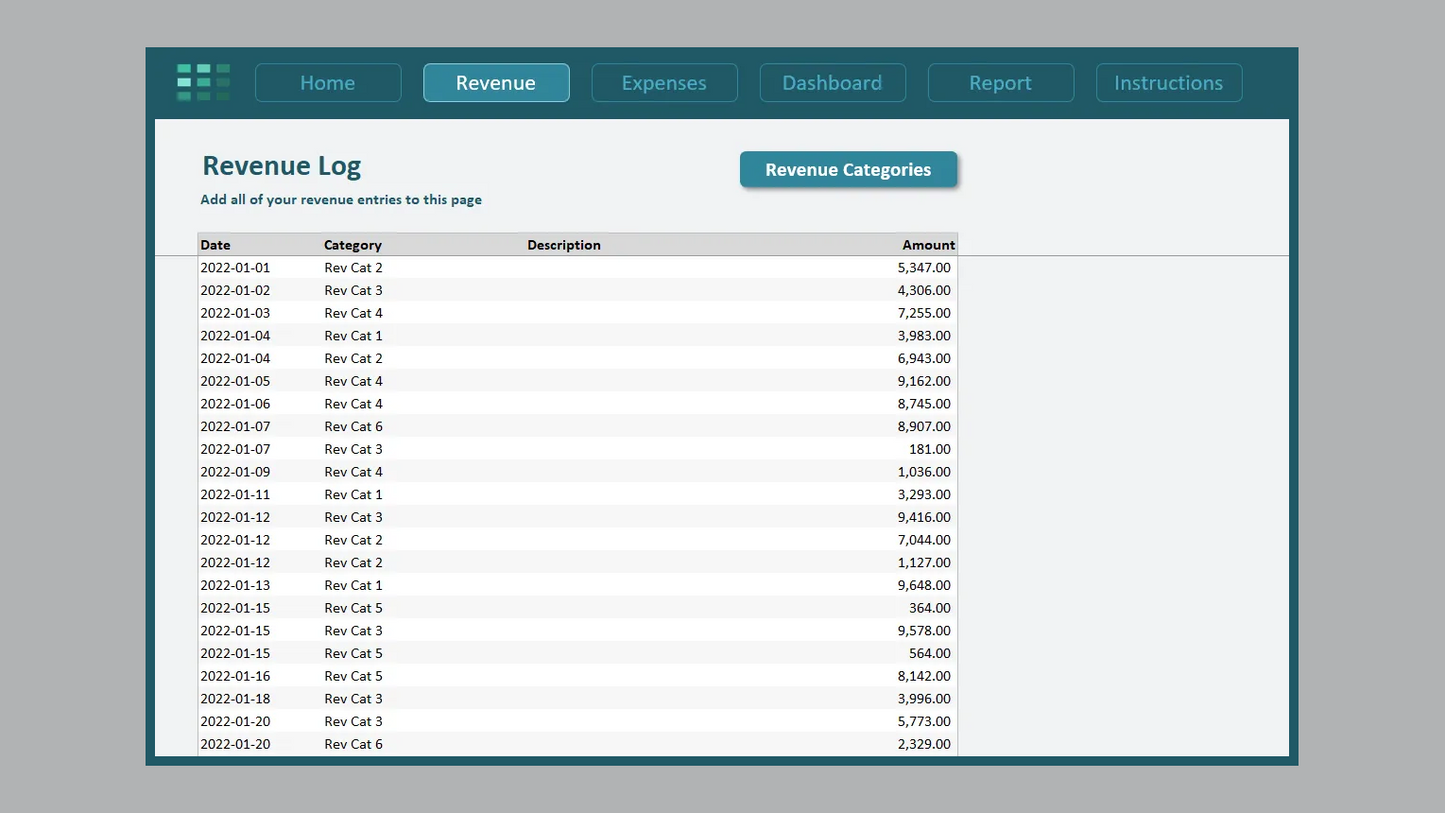The height and width of the screenshot is (813, 1445).
Task: Switch to the Home tab
Action: coord(327,83)
